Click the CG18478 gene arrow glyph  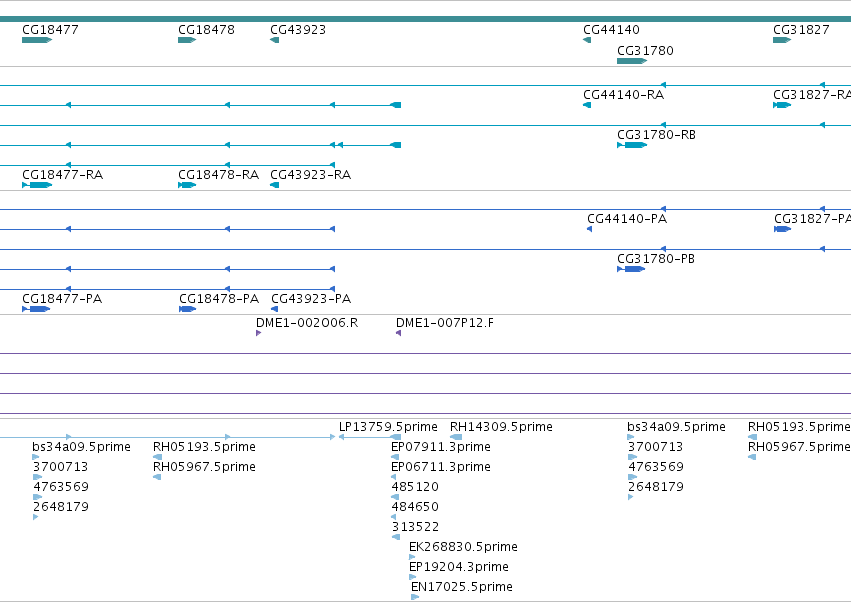[x=187, y=40]
